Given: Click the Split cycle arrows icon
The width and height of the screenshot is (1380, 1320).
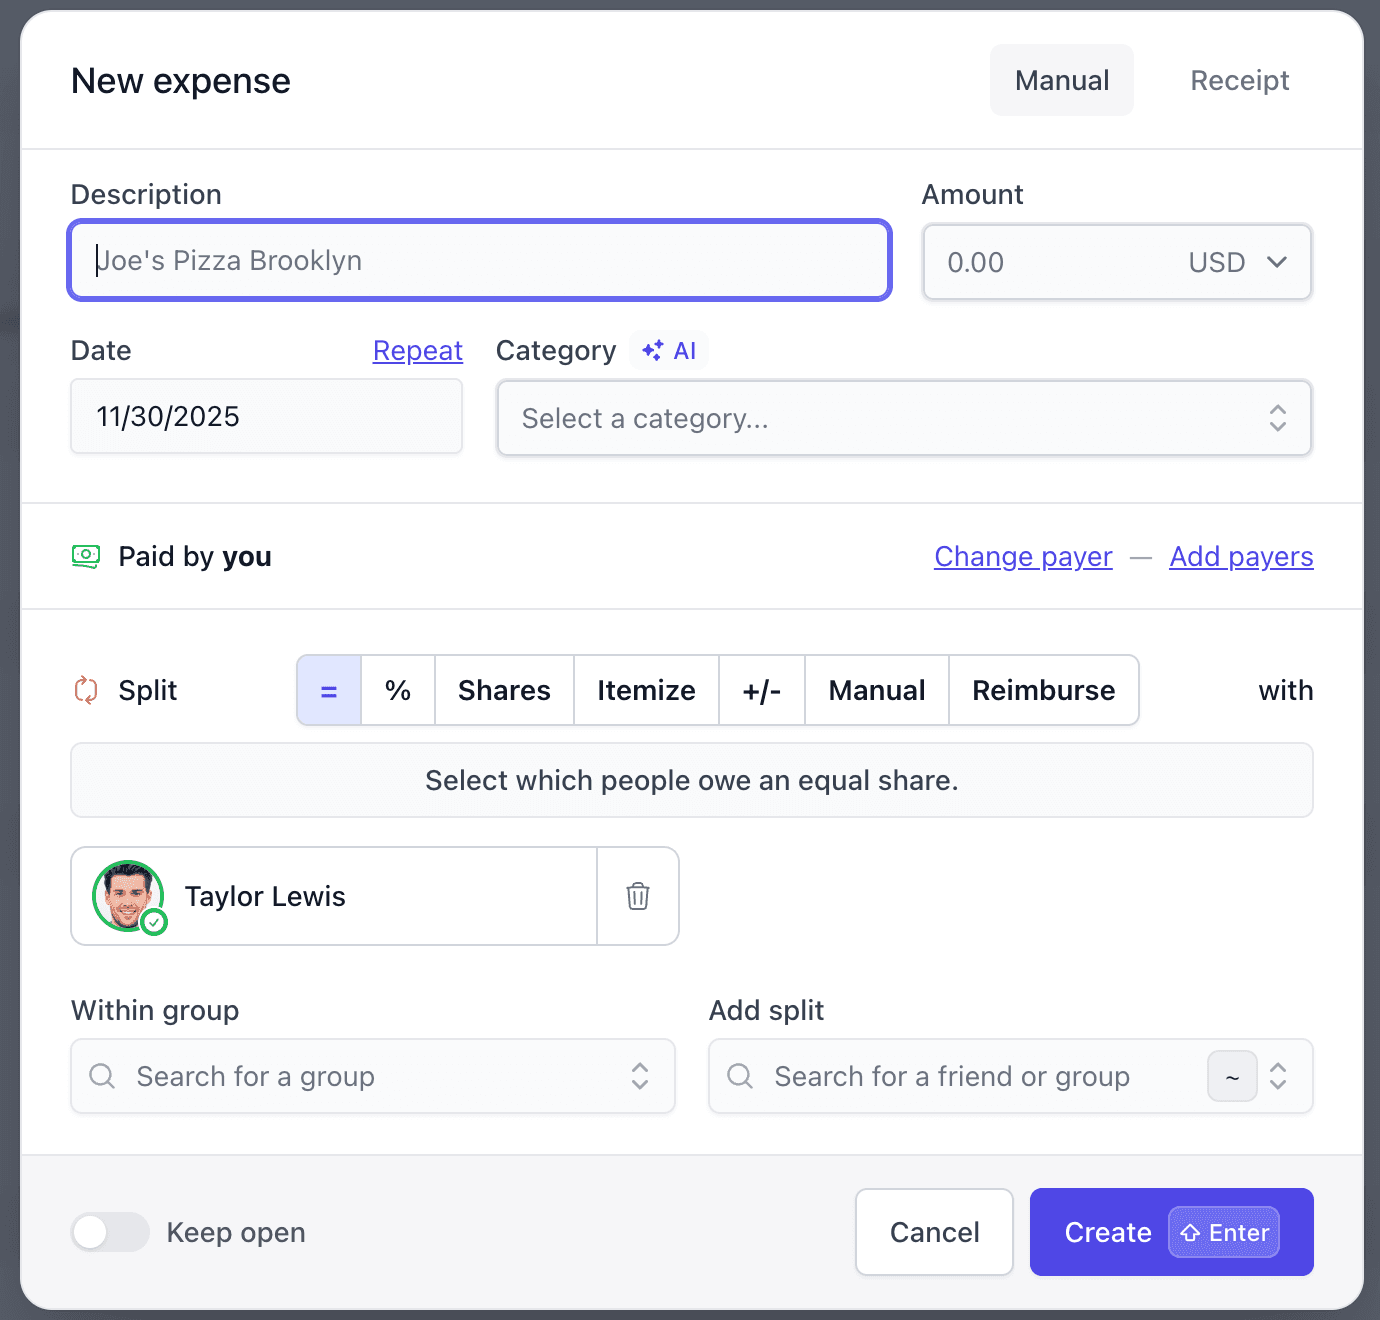Looking at the screenshot, I should [x=86, y=690].
